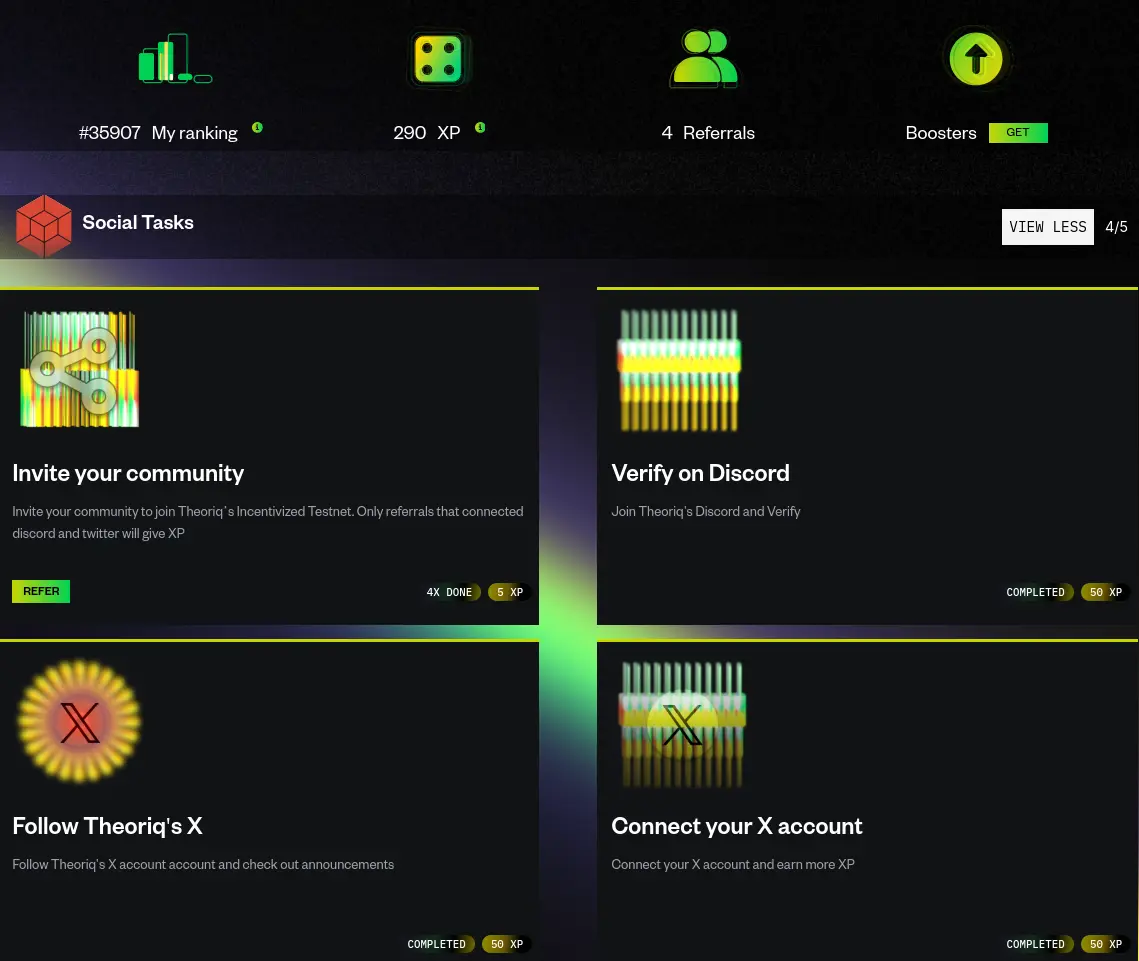Open the Connect your X account heading
The image size is (1139, 961).
coord(737,827)
